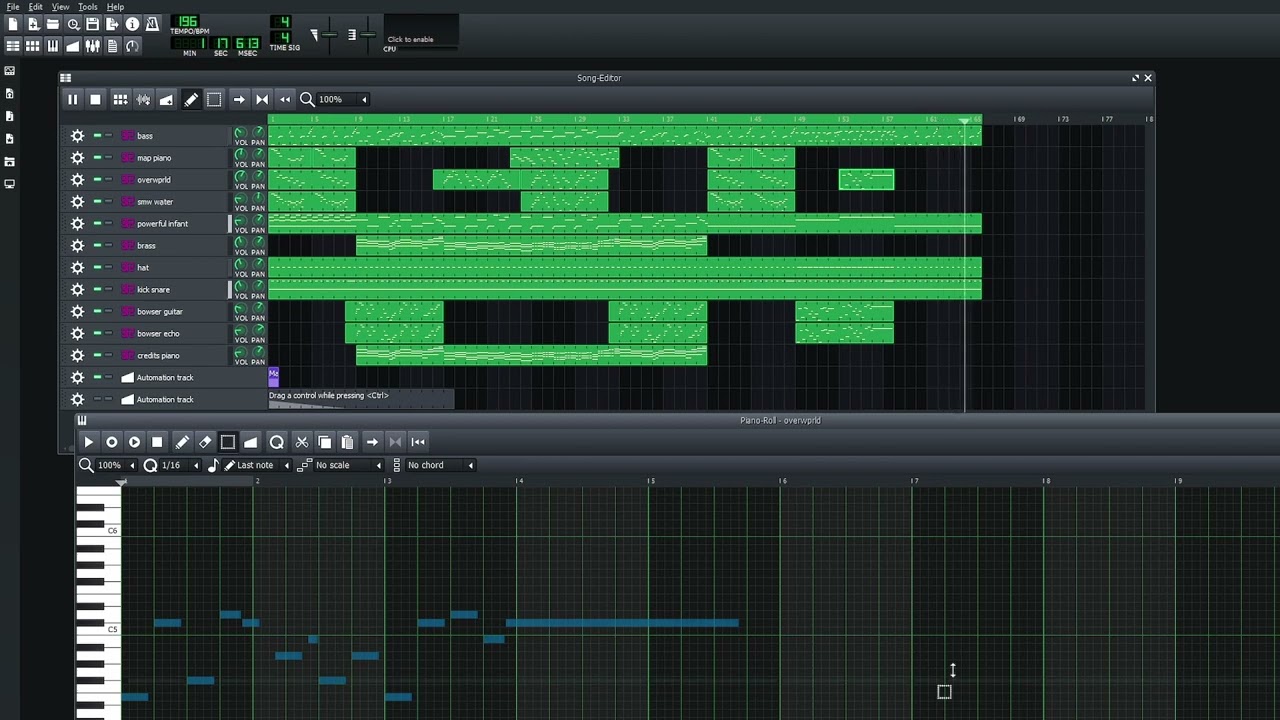Toggle the metronome icon

pos(152,24)
